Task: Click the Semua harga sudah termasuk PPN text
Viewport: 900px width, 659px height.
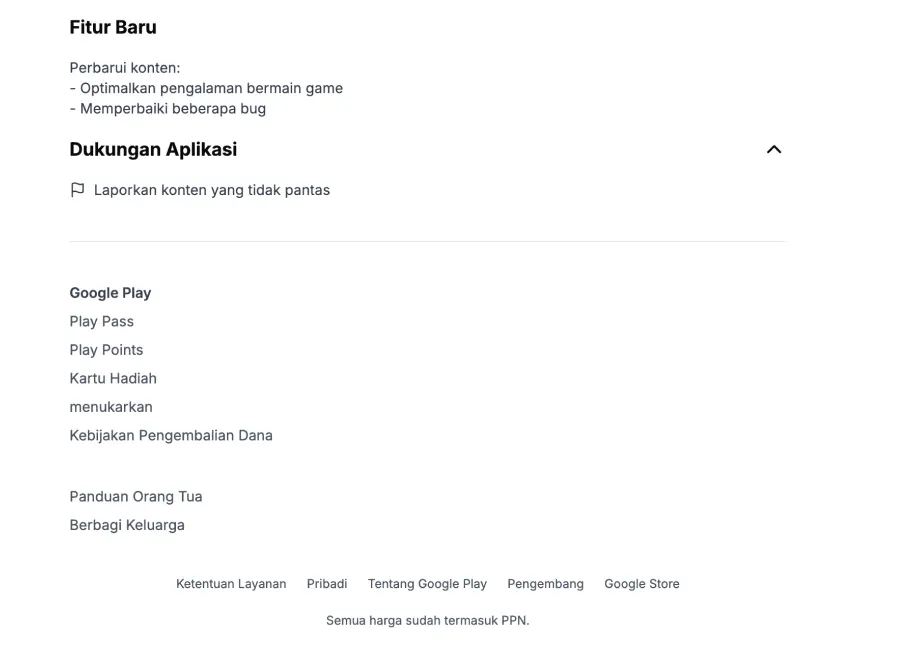Action: 427,621
